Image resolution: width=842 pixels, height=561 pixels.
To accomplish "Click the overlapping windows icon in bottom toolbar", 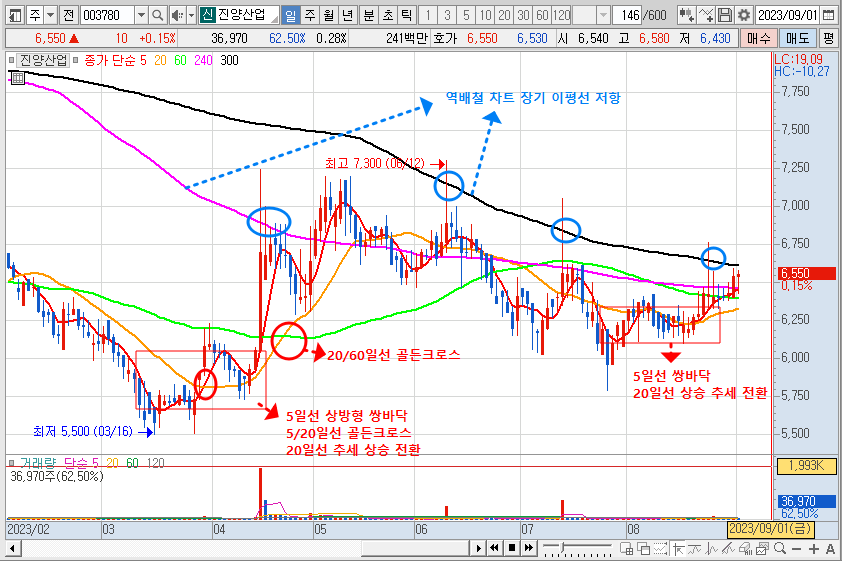I will [643, 548].
